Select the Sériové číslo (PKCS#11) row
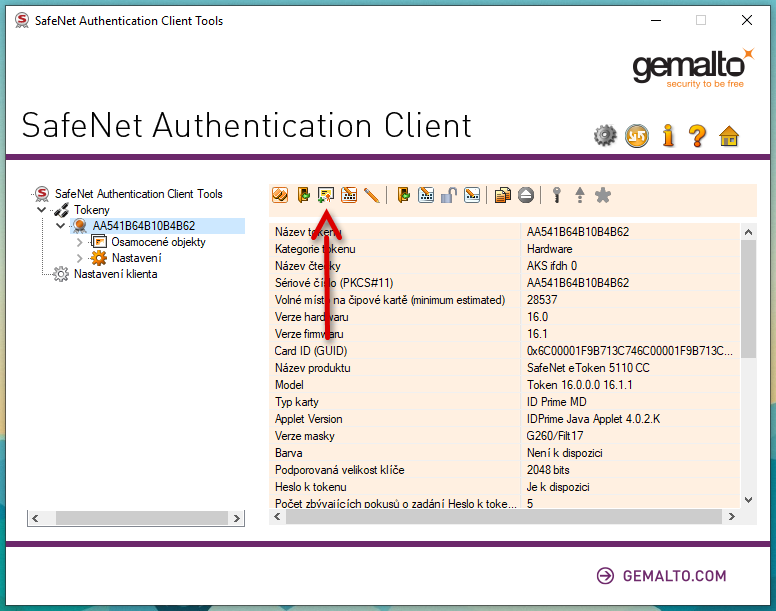Viewport: 776px width, 611px height. [x=504, y=283]
